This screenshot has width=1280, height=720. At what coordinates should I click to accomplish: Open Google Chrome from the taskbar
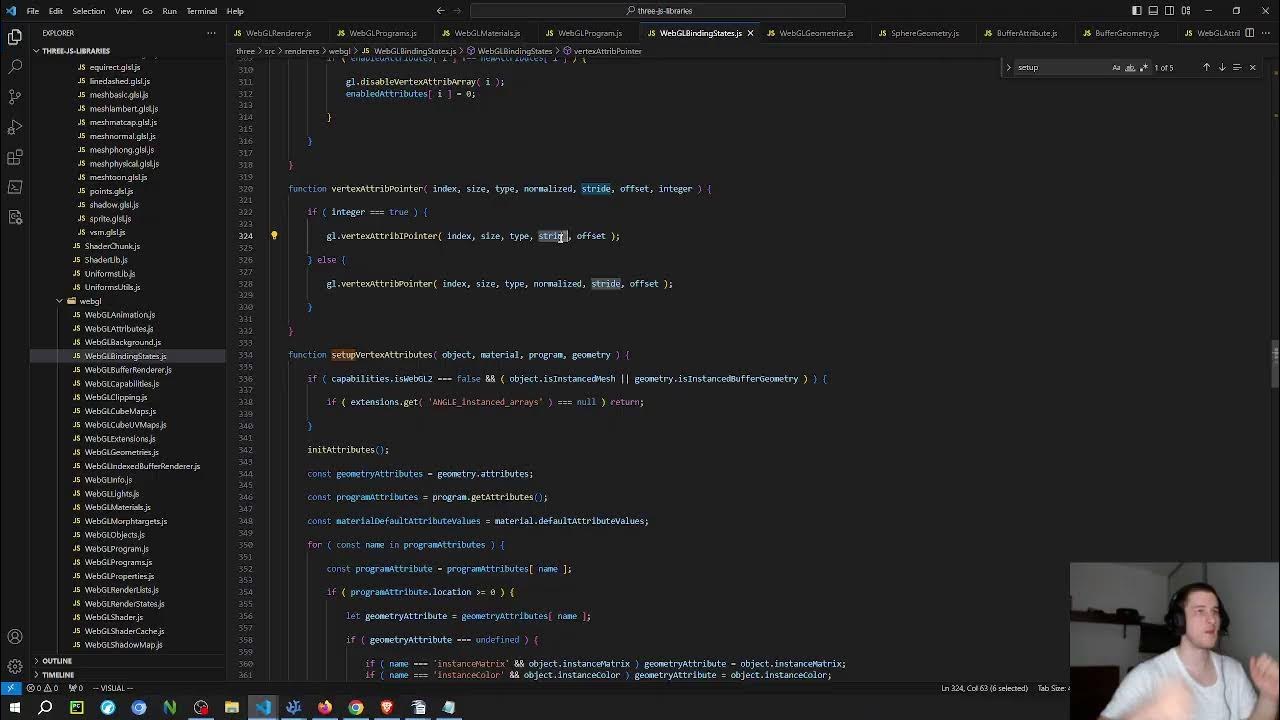point(356,708)
